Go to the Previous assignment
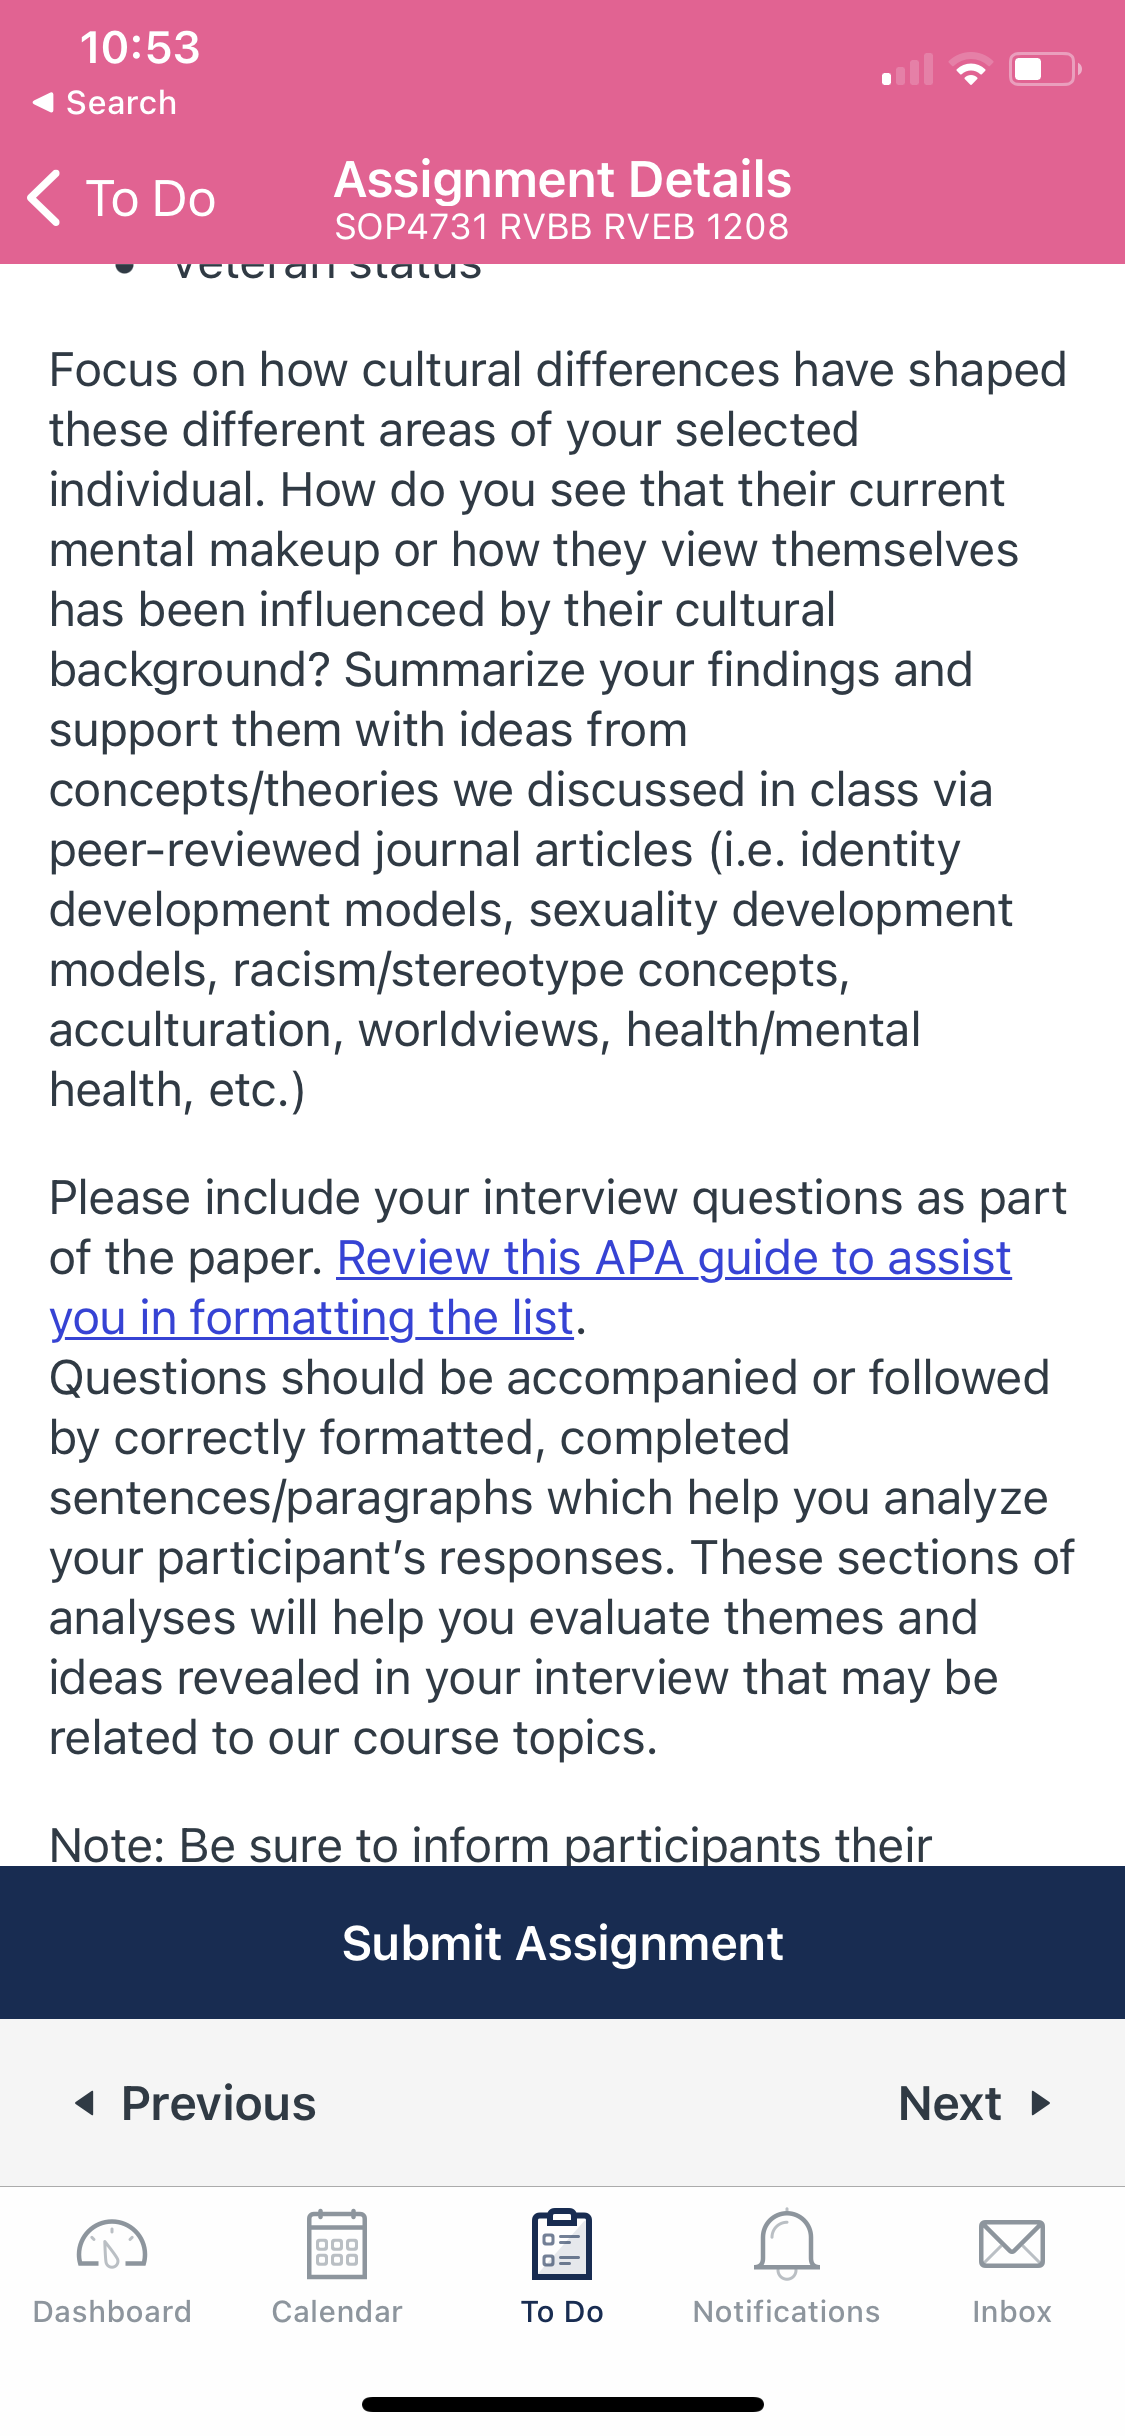 coord(196,2103)
